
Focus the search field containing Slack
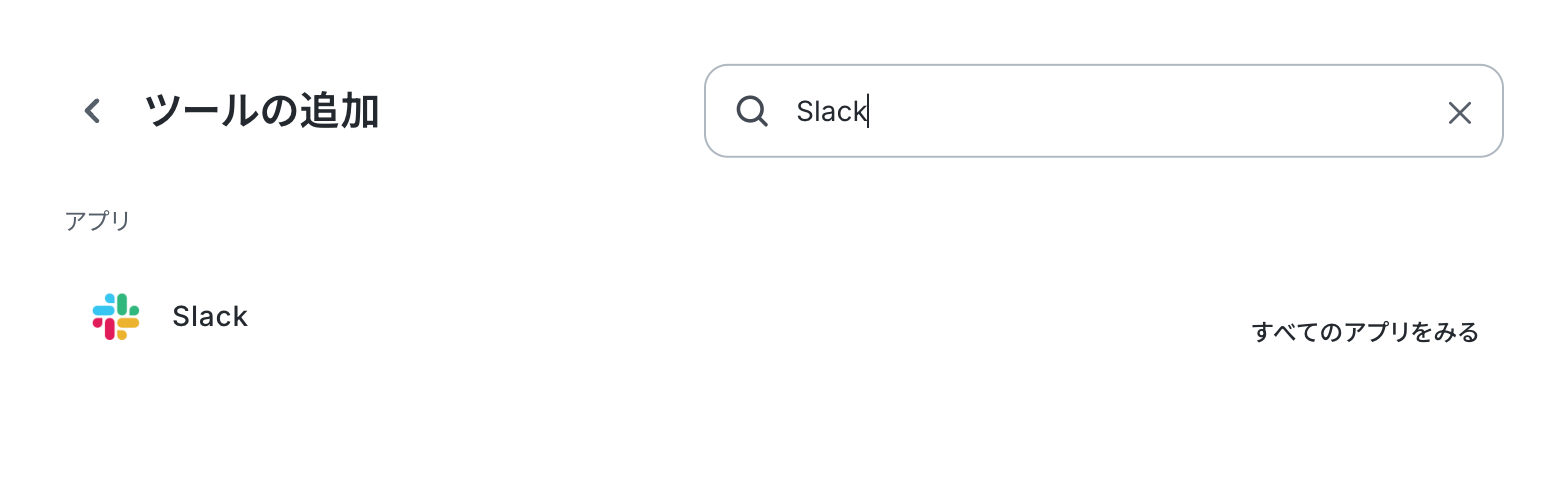pyautogui.click(x=1104, y=111)
